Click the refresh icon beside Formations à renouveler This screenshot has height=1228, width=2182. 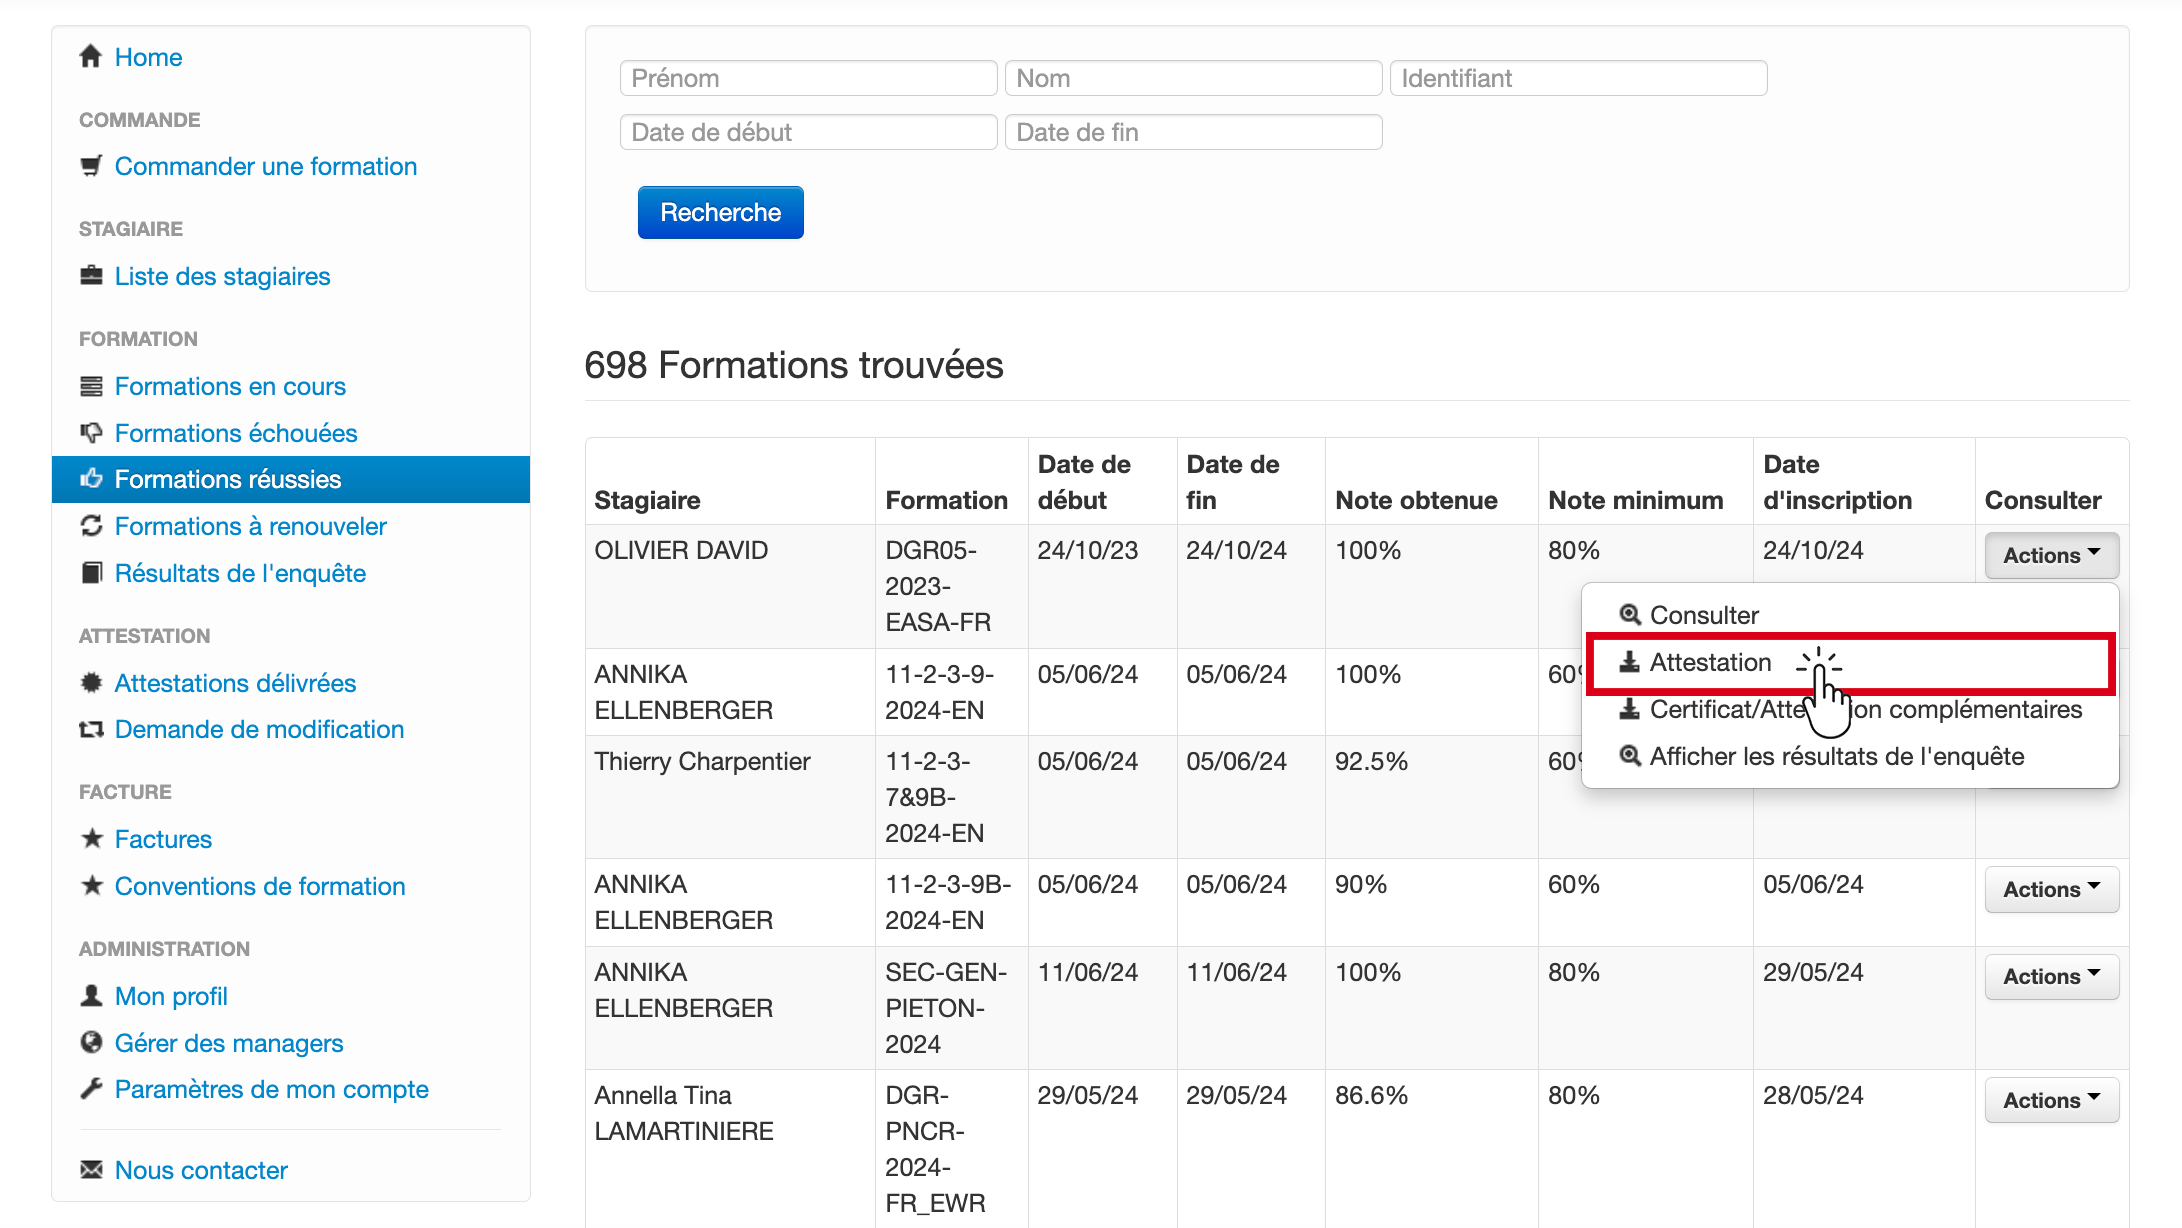pyautogui.click(x=91, y=525)
